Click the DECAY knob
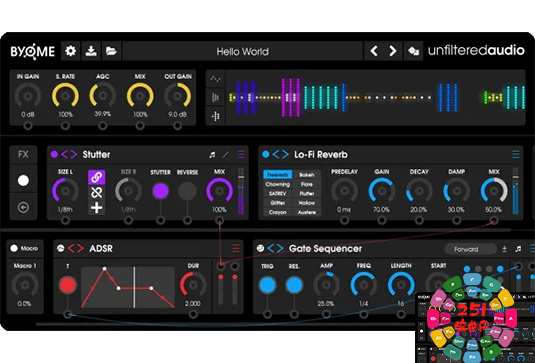This screenshot has width=535, height=363. [x=419, y=190]
